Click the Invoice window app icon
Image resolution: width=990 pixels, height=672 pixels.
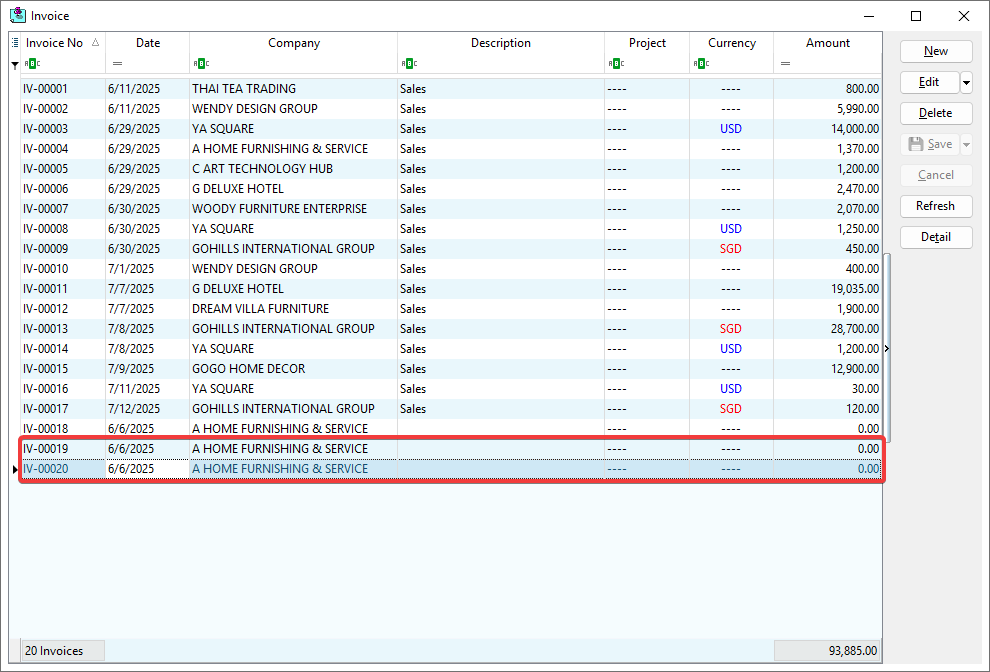[18, 15]
